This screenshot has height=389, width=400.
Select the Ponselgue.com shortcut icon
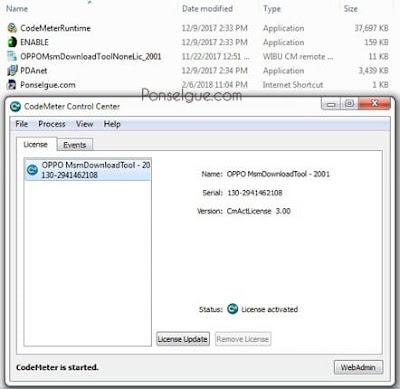point(12,85)
